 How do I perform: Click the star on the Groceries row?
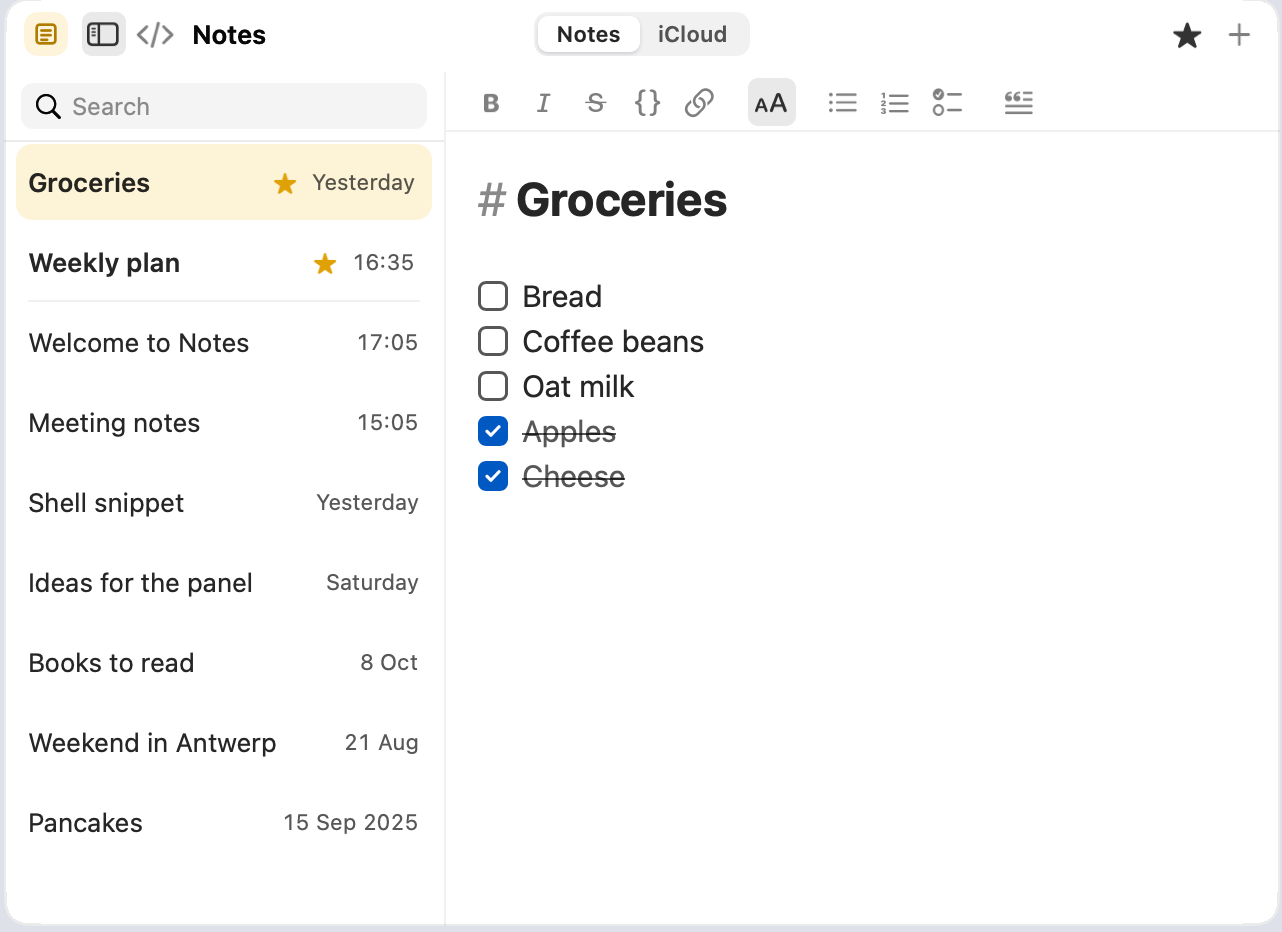click(x=285, y=183)
